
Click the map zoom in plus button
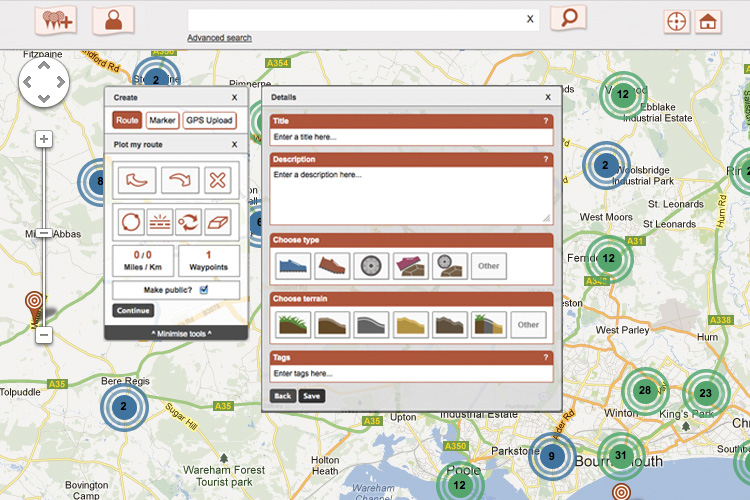pos(43,140)
